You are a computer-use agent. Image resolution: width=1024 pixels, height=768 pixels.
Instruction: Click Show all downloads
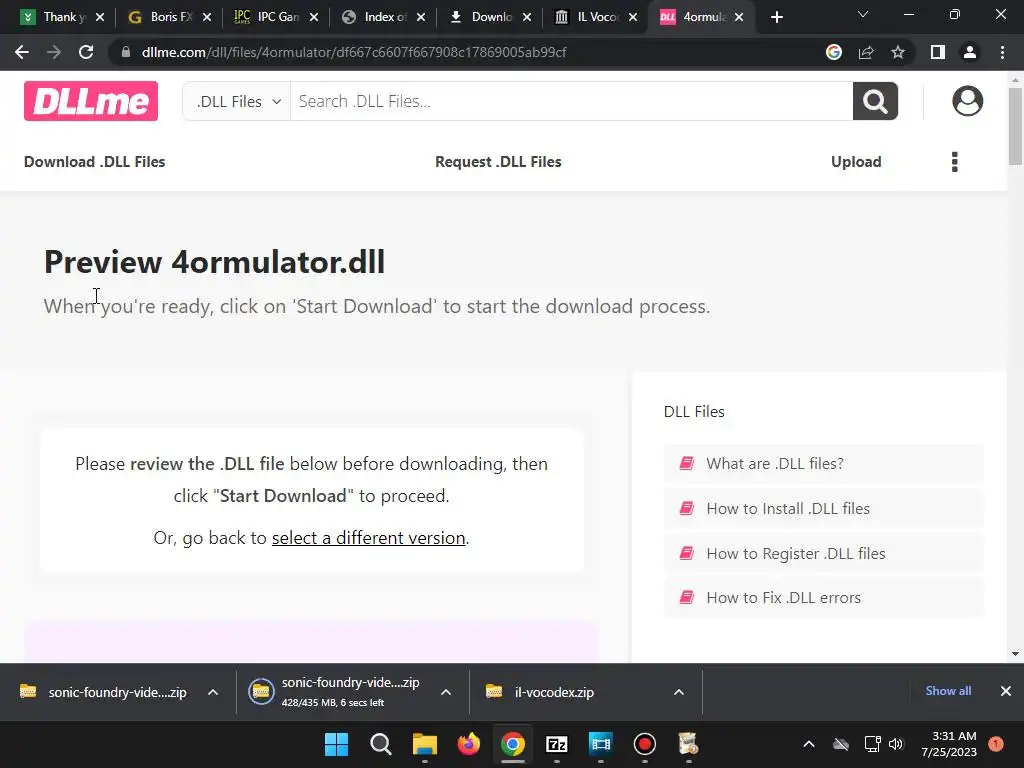(948, 691)
